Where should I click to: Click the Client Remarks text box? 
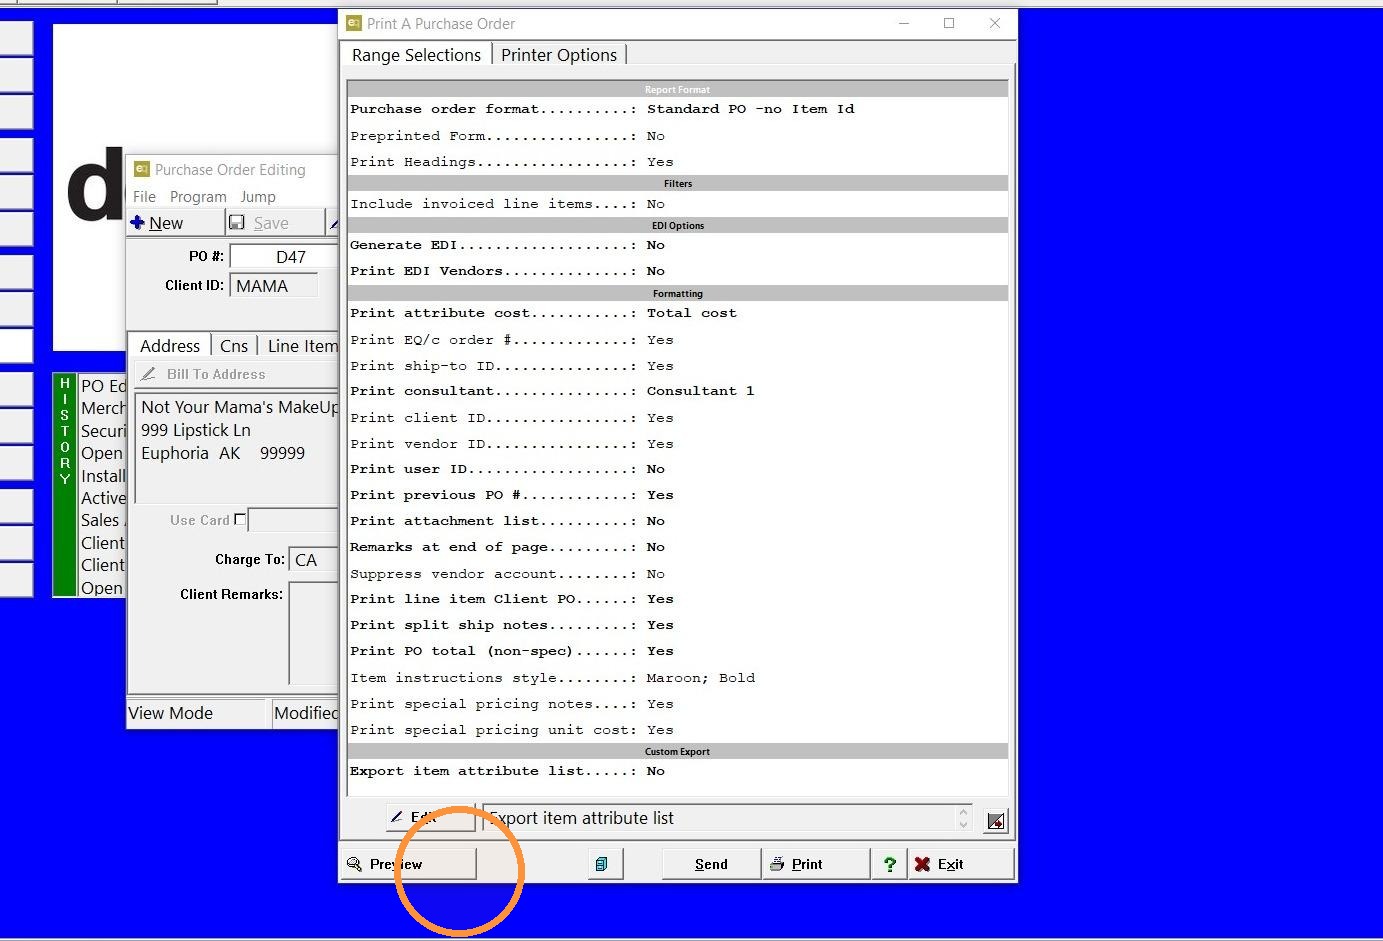(314, 633)
